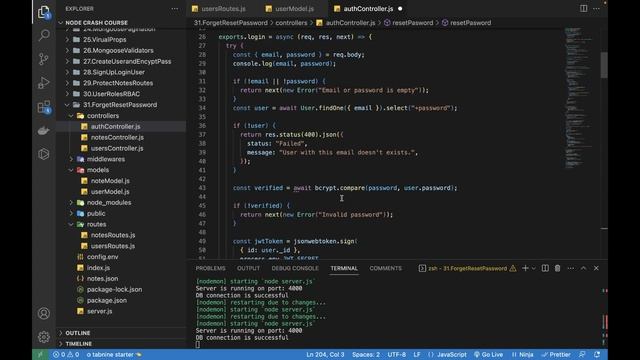The width and height of the screenshot is (640, 360).
Task: Collapse the controllers folder
Action: [x=121, y=116]
